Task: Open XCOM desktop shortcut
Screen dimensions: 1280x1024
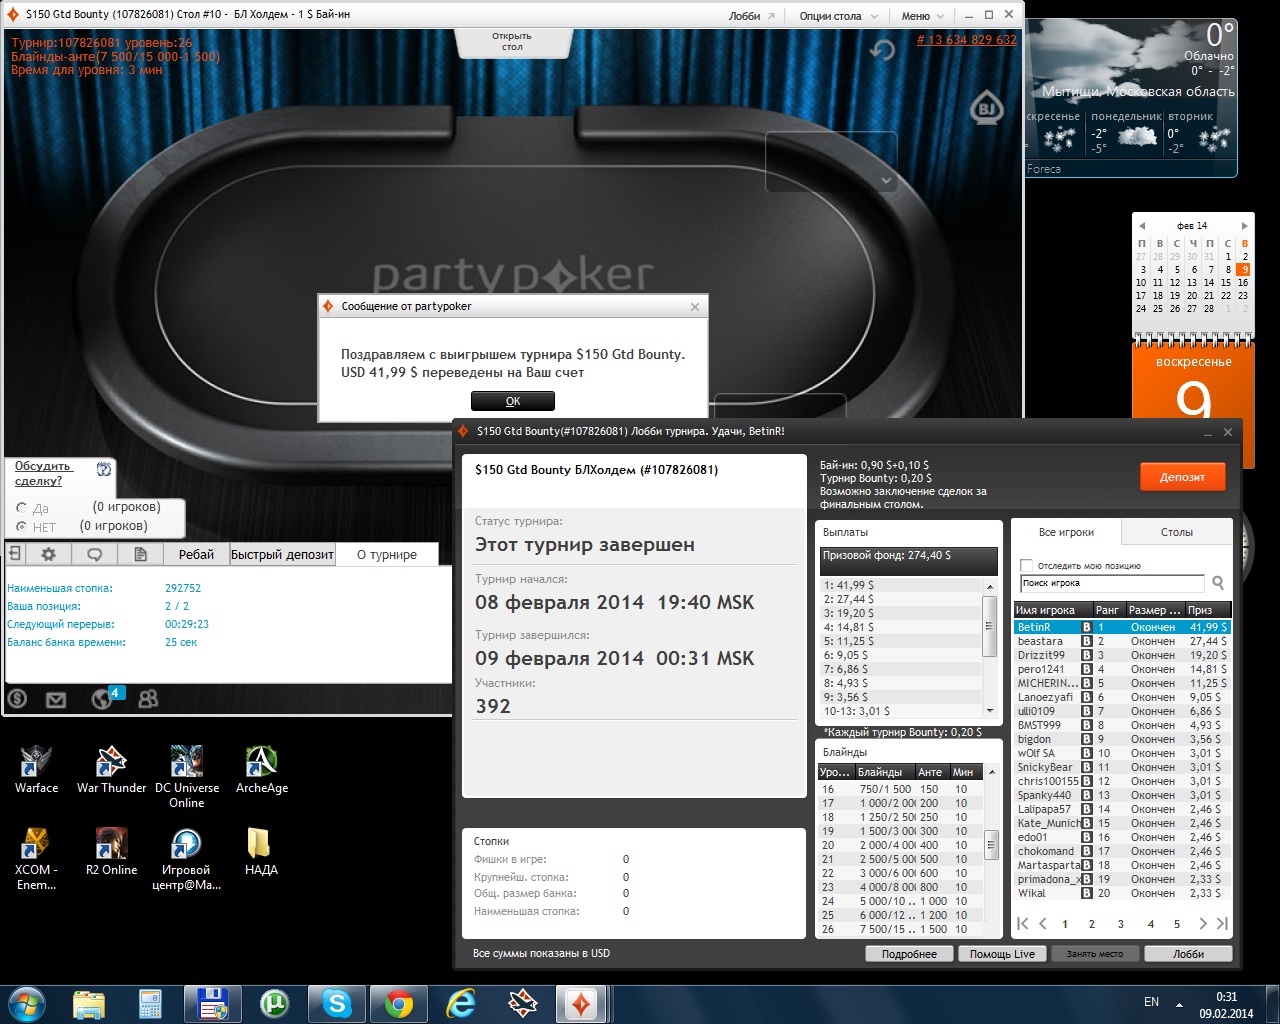Action: pyautogui.click(x=36, y=858)
